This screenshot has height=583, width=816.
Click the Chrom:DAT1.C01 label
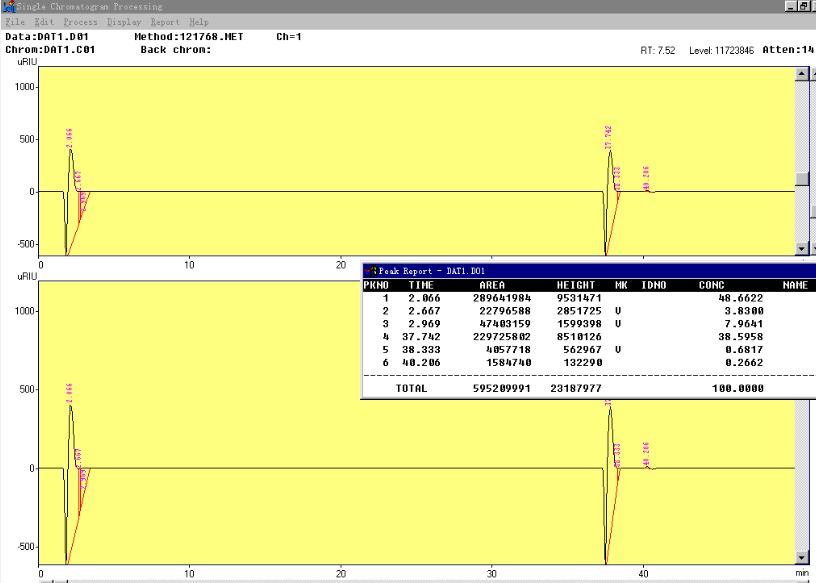point(50,50)
